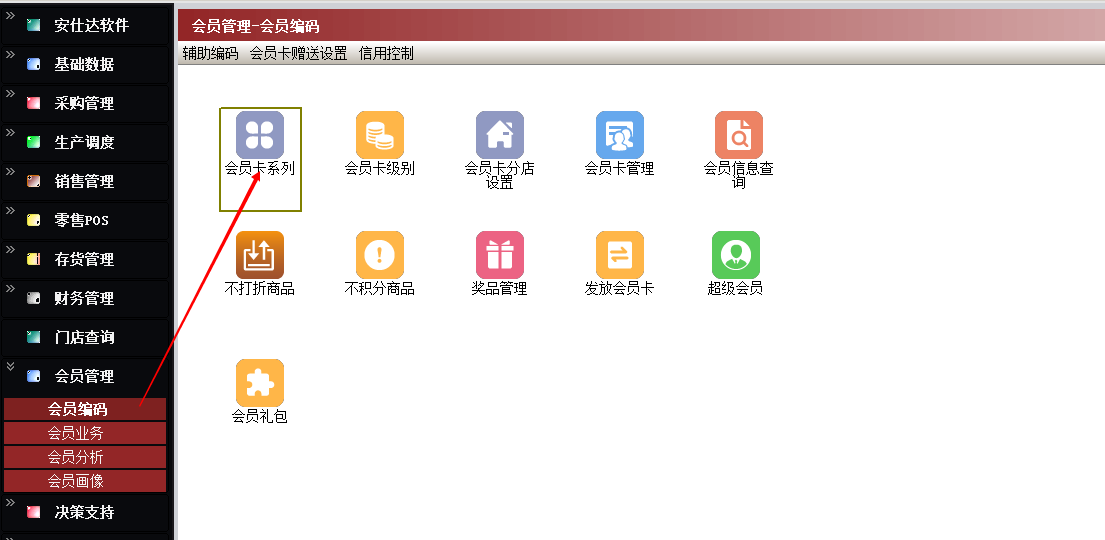Image resolution: width=1105 pixels, height=540 pixels.
Task: Click the 超级会员 label text
Action: pos(735,288)
